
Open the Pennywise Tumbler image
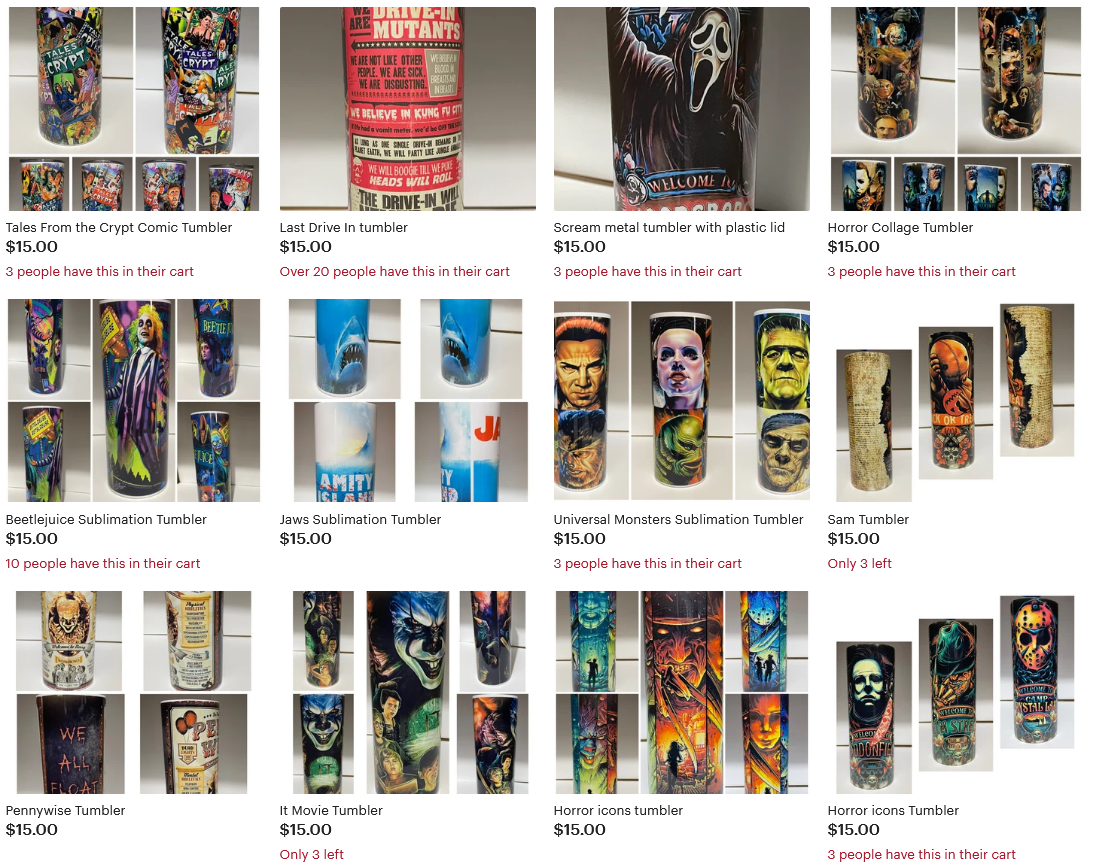[134, 692]
